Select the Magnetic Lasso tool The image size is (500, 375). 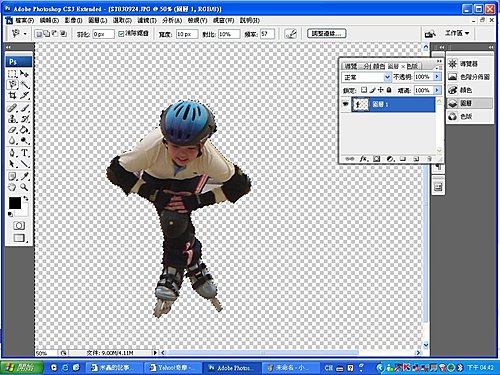pyautogui.click(x=12, y=85)
